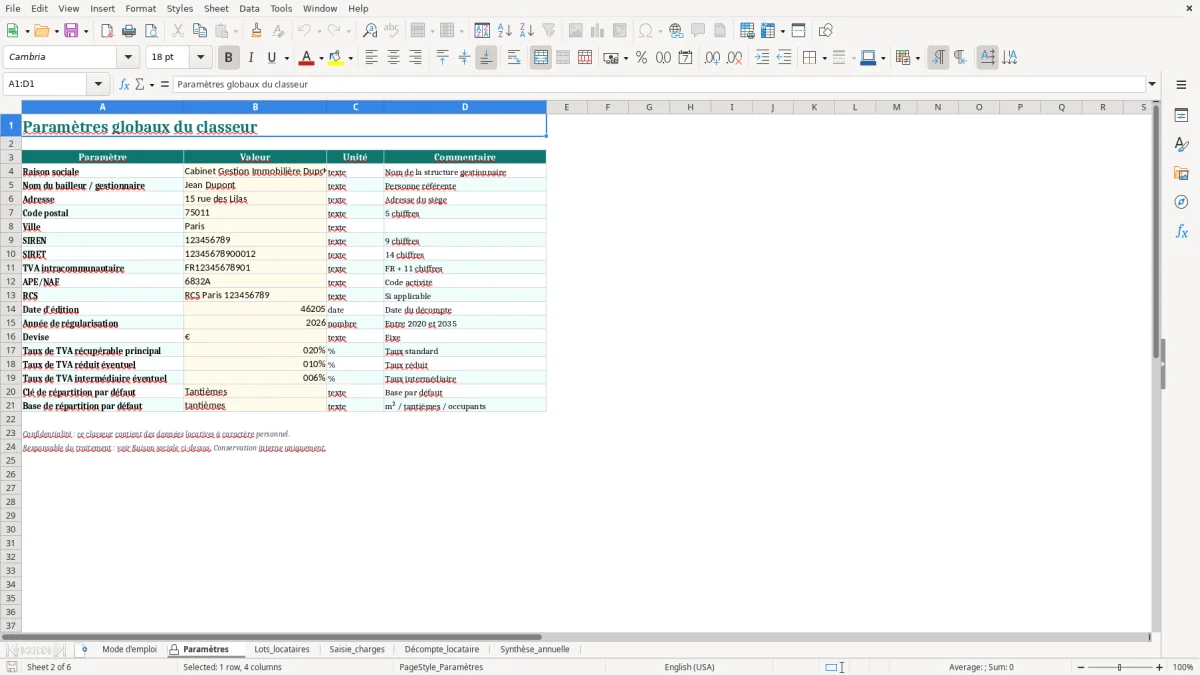Open the Name Box dropdown arrow
The image size is (1200, 675).
(98, 84)
